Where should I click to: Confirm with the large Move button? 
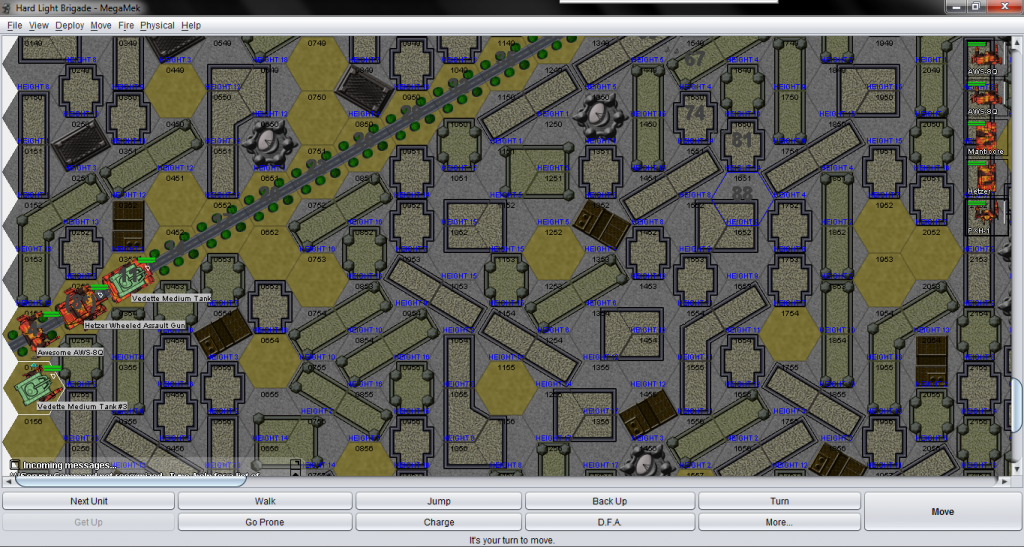tap(942, 512)
